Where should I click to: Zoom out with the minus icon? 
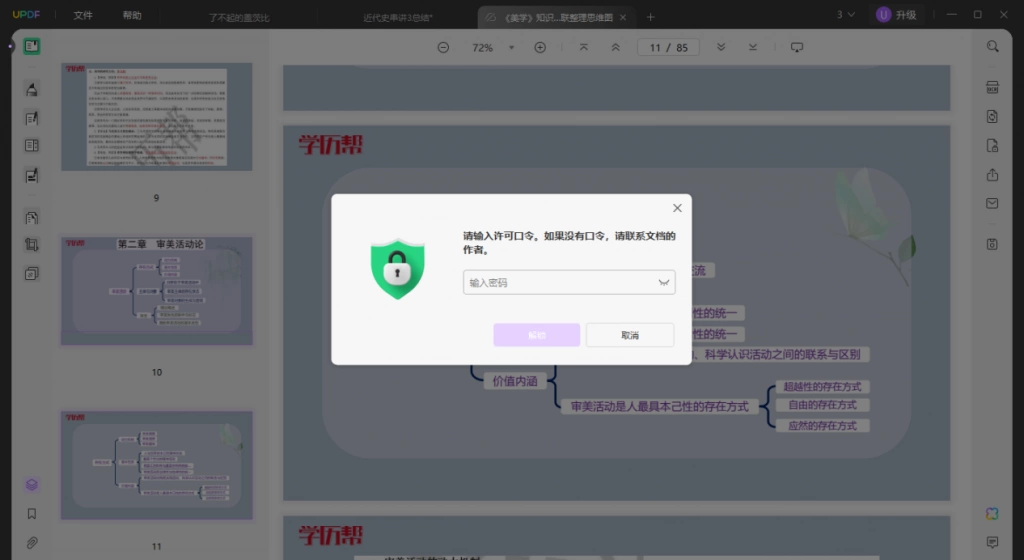[x=443, y=48]
